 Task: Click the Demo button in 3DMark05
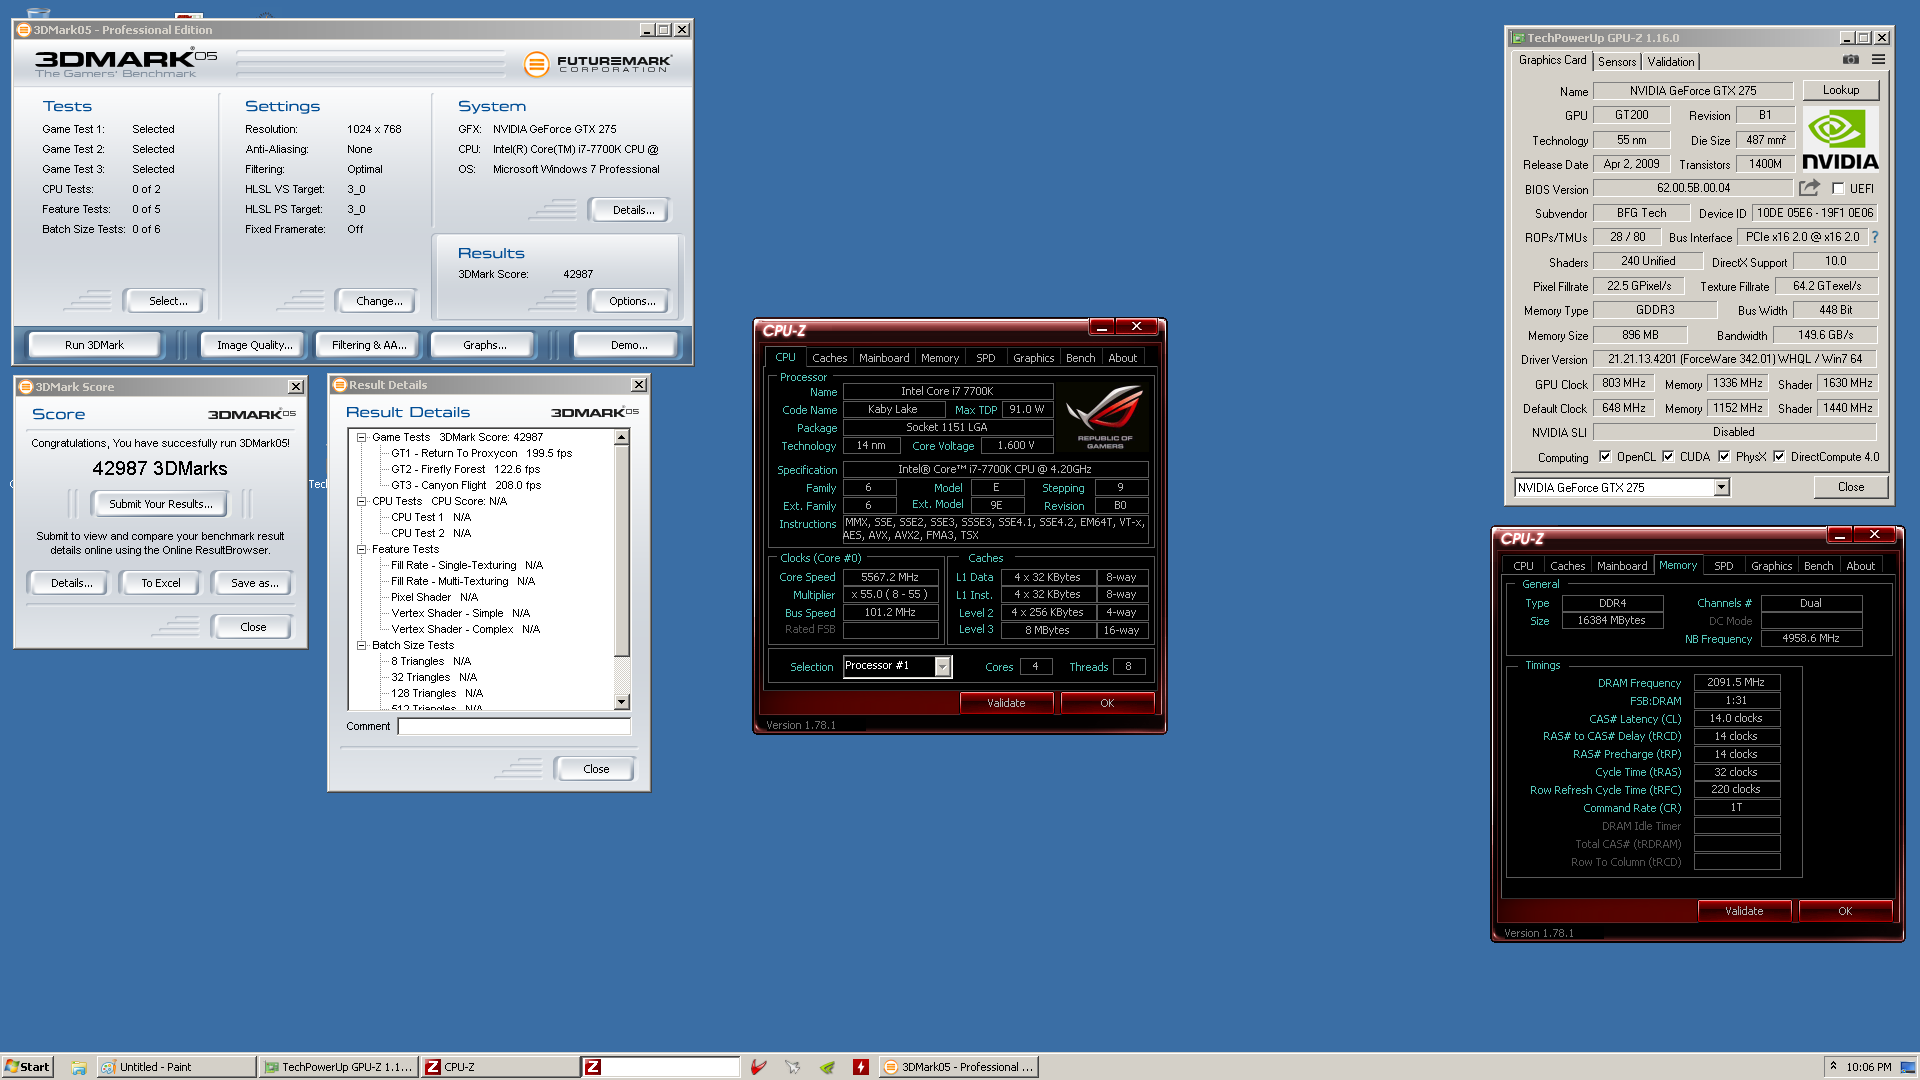click(629, 345)
